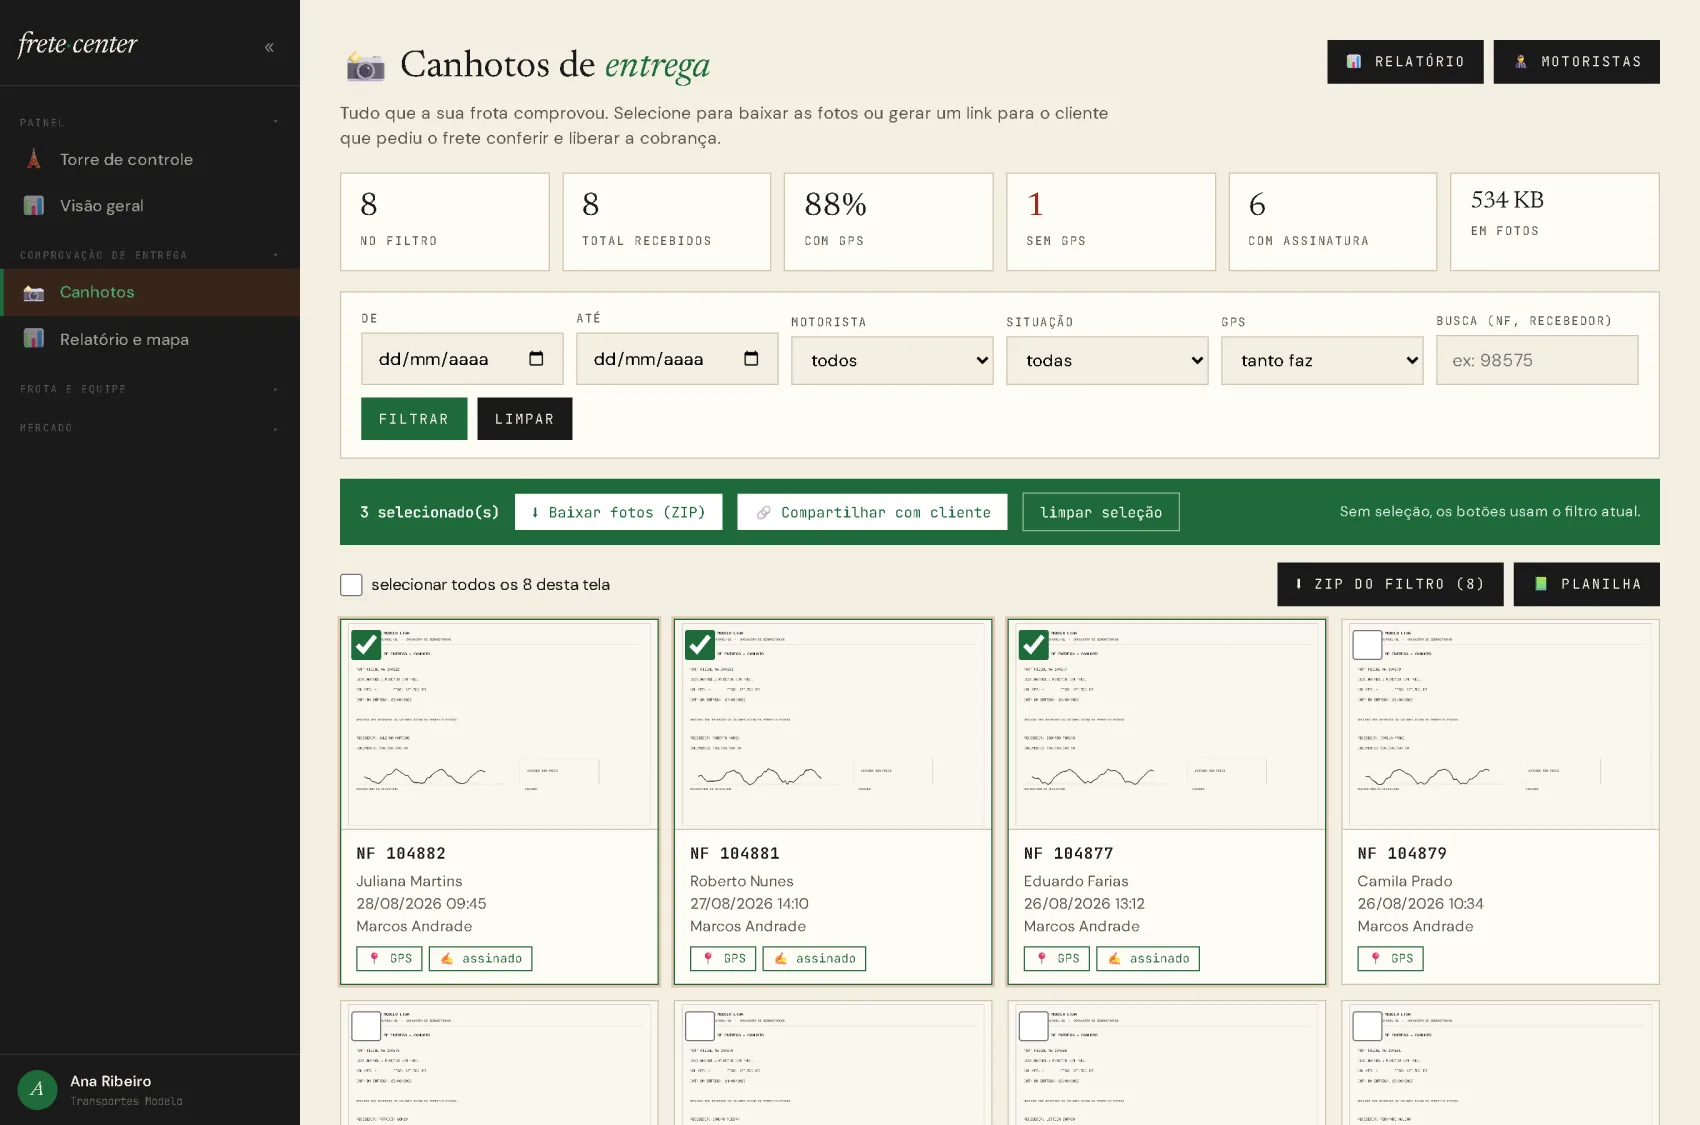1700x1125 pixels.
Task: Click Compartilhar com cliente
Action: coord(872,512)
